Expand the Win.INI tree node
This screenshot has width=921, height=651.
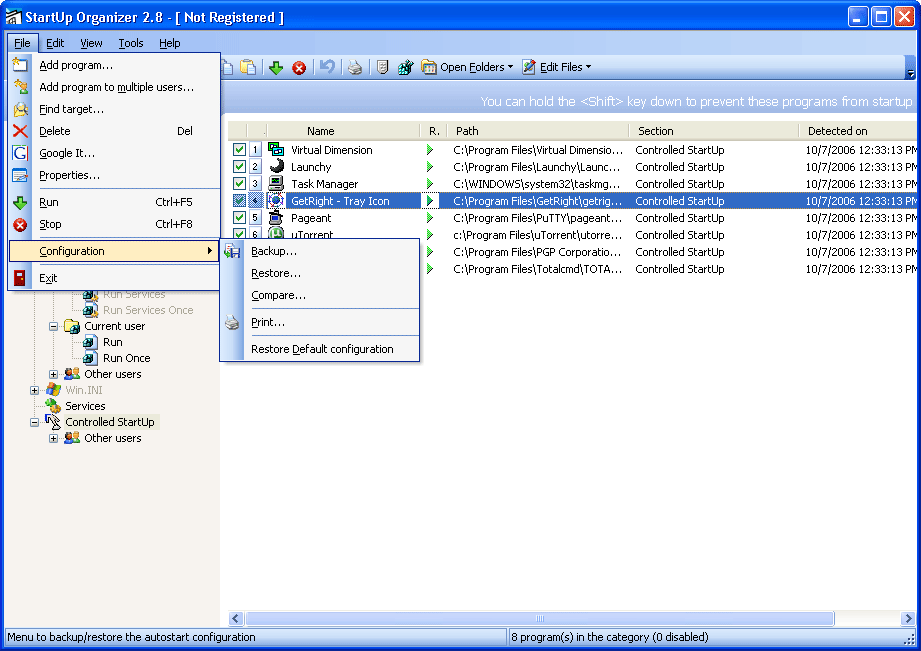pos(35,390)
